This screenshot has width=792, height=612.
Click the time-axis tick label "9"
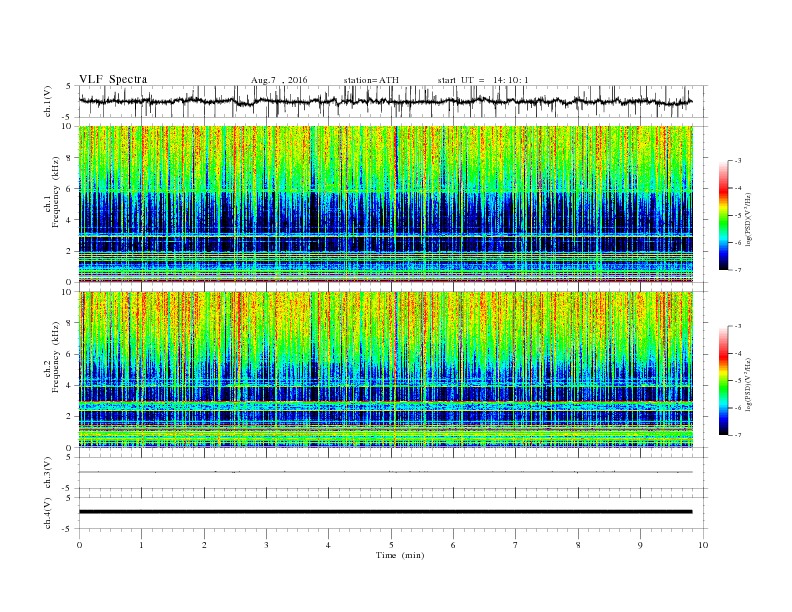click(x=640, y=545)
